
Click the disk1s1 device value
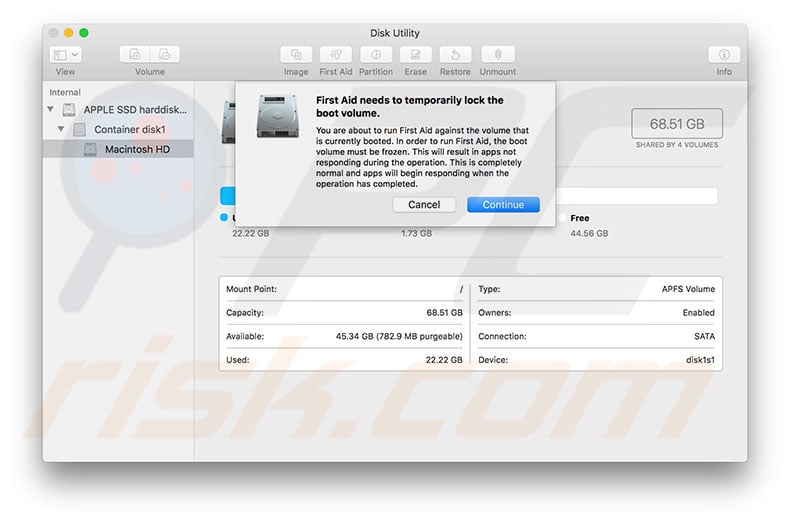click(x=700, y=360)
